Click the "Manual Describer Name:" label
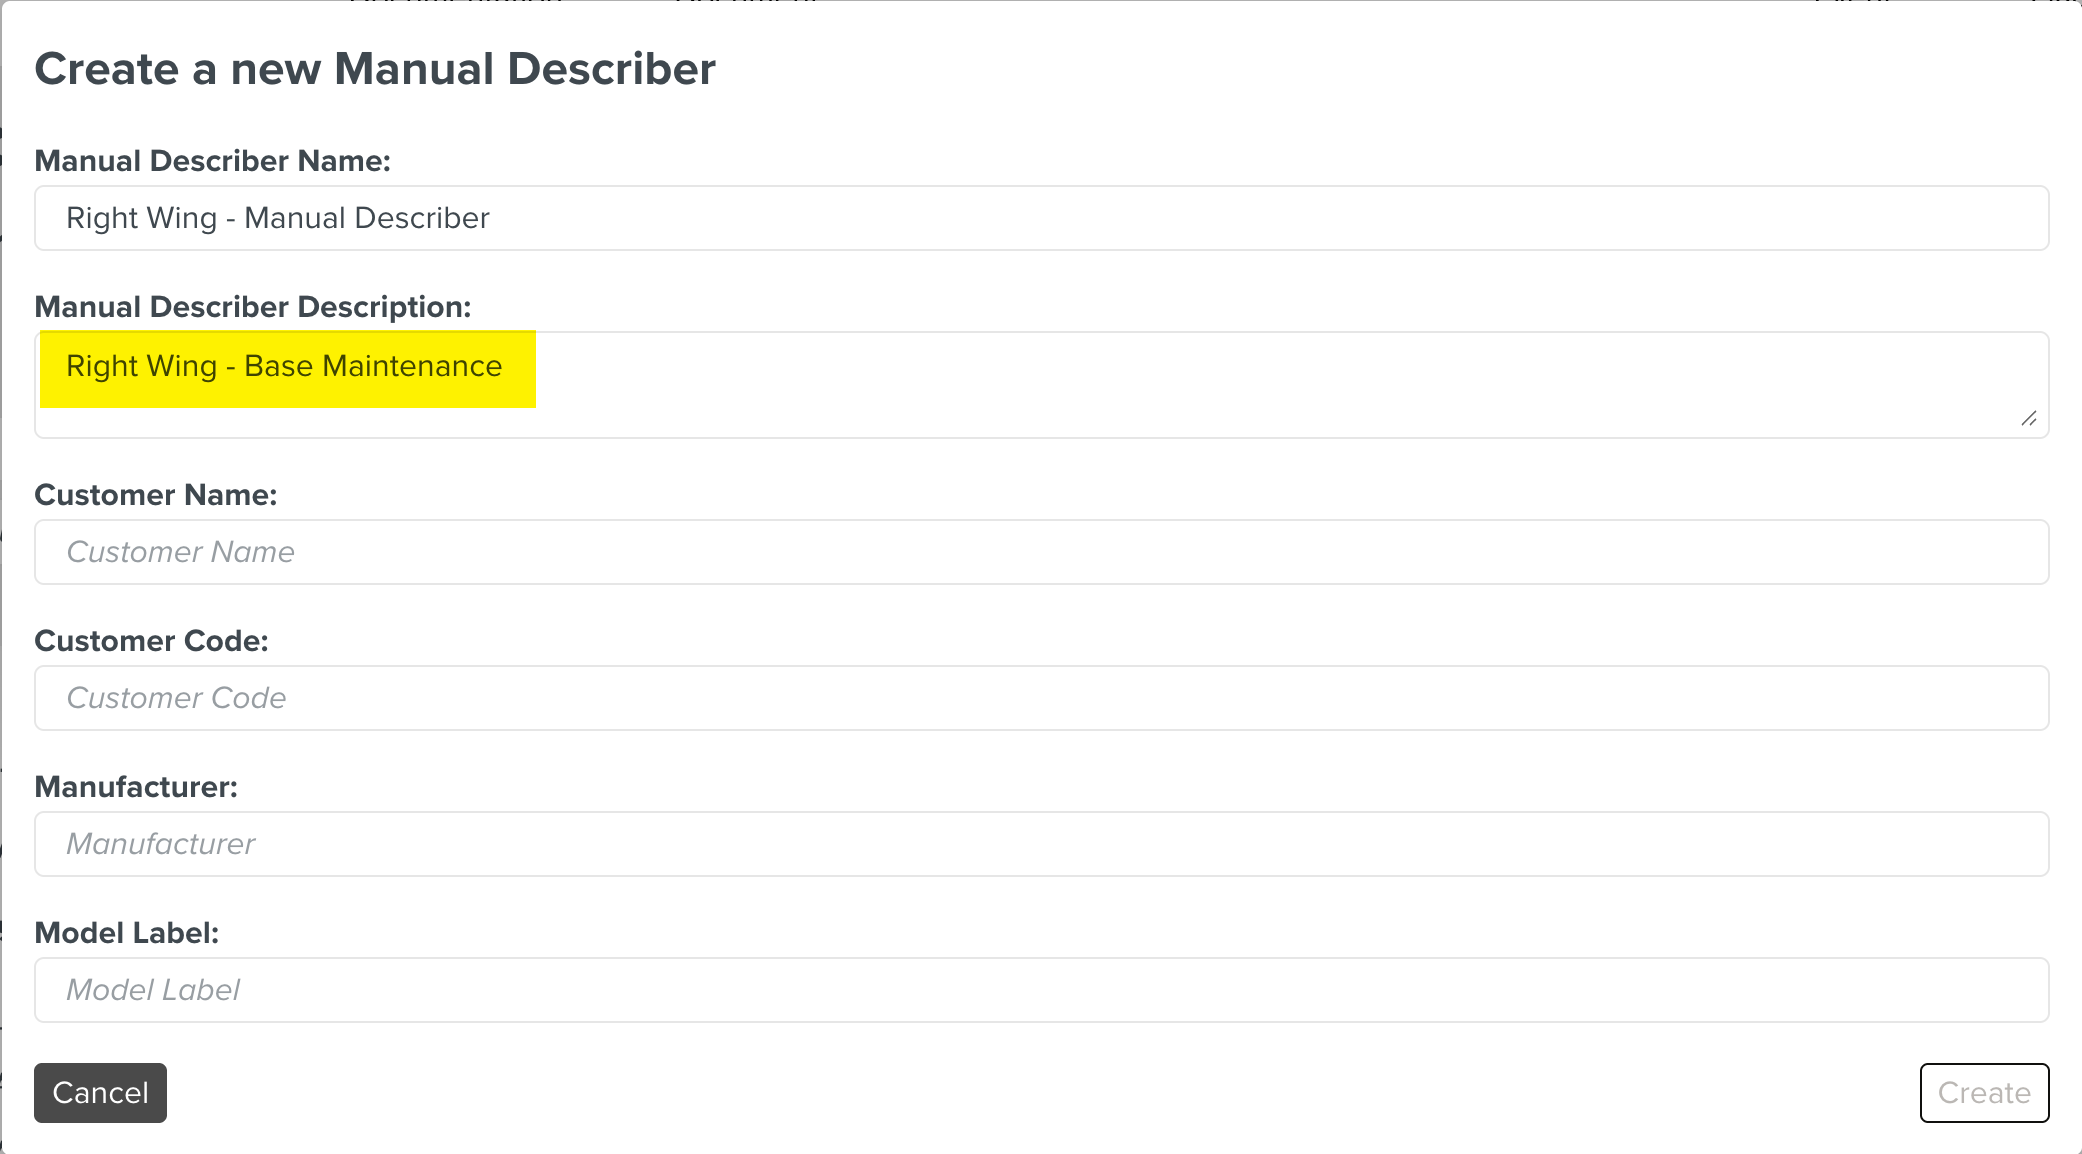Image resolution: width=2082 pixels, height=1154 pixels. [212, 161]
